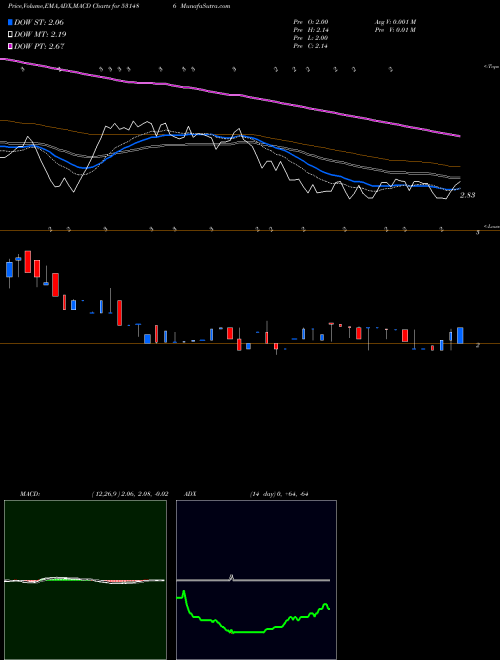Click the 'Pre L: 2.00' value
The image size is (500, 660).
[x=311, y=38]
